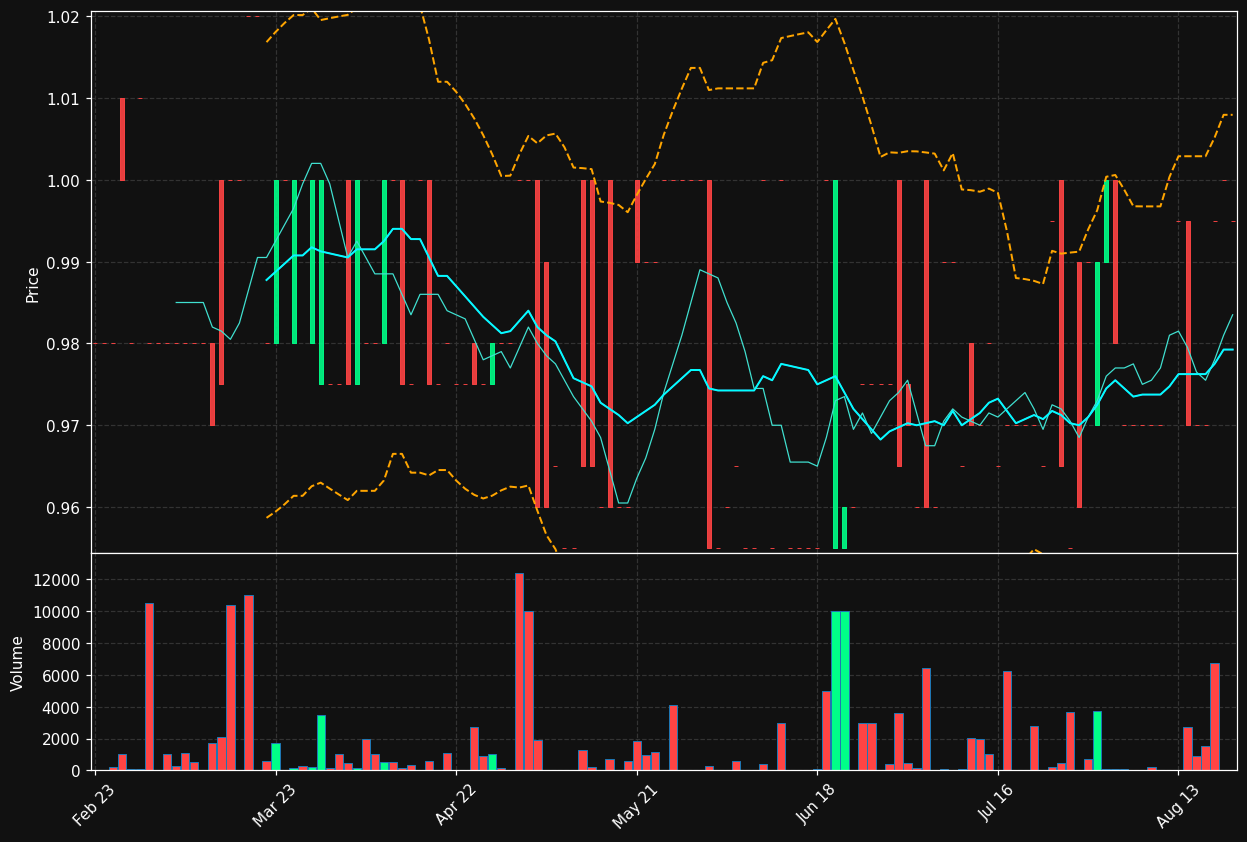Click the May 21 date label
The image size is (1247, 842).
(x=636, y=806)
